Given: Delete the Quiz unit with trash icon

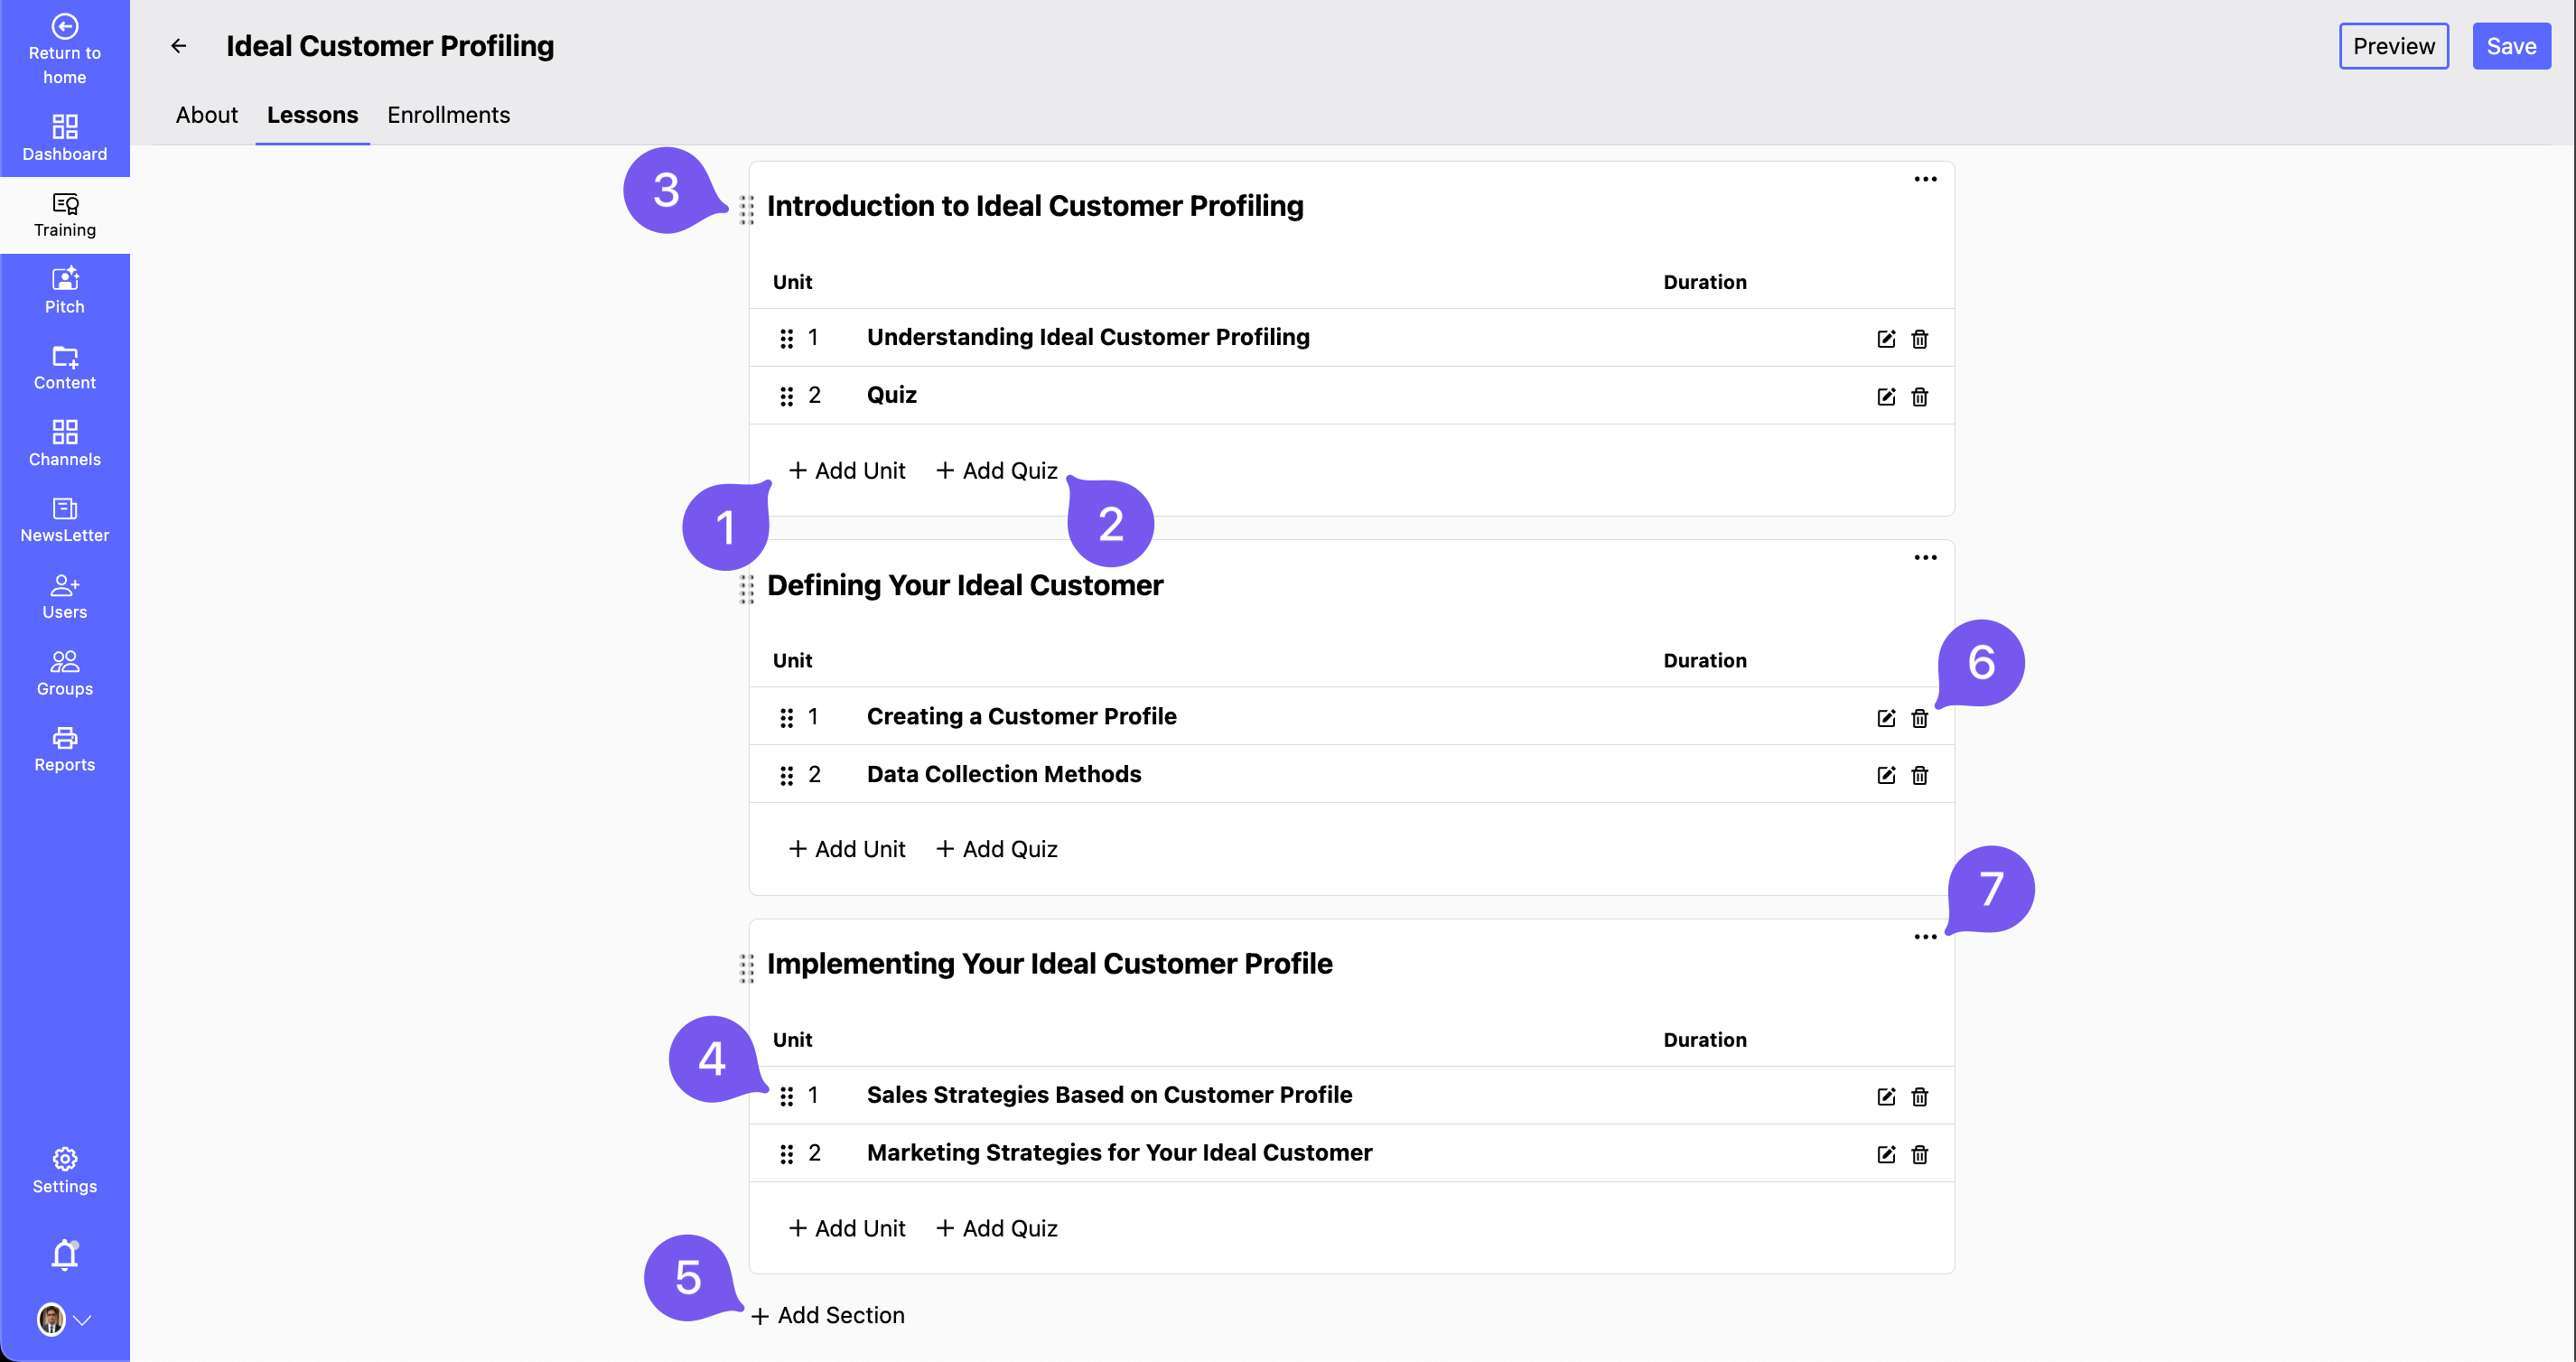Looking at the screenshot, I should (x=1919, y=397).
